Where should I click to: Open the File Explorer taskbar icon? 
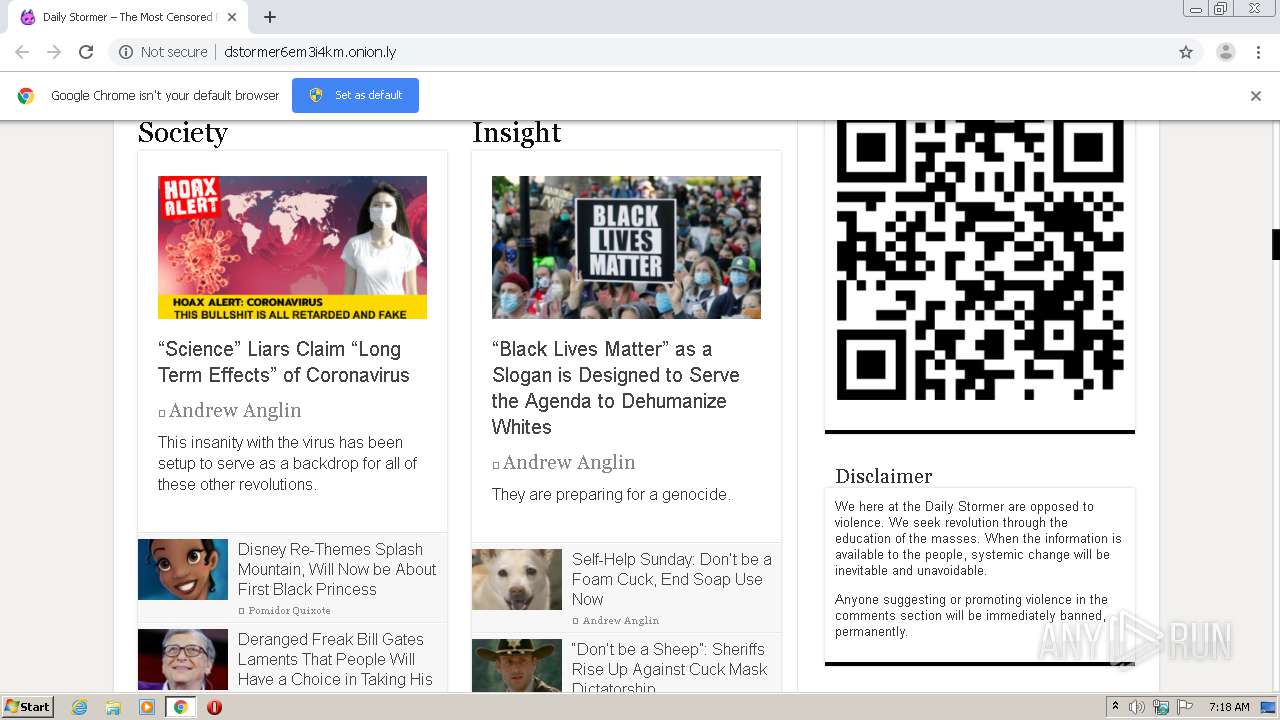(113, 707)
